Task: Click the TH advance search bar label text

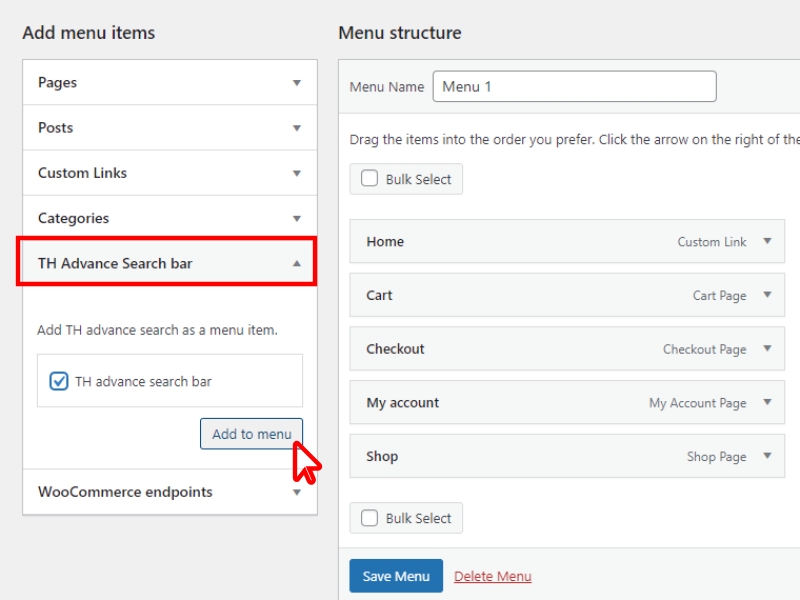Action: 143,382
